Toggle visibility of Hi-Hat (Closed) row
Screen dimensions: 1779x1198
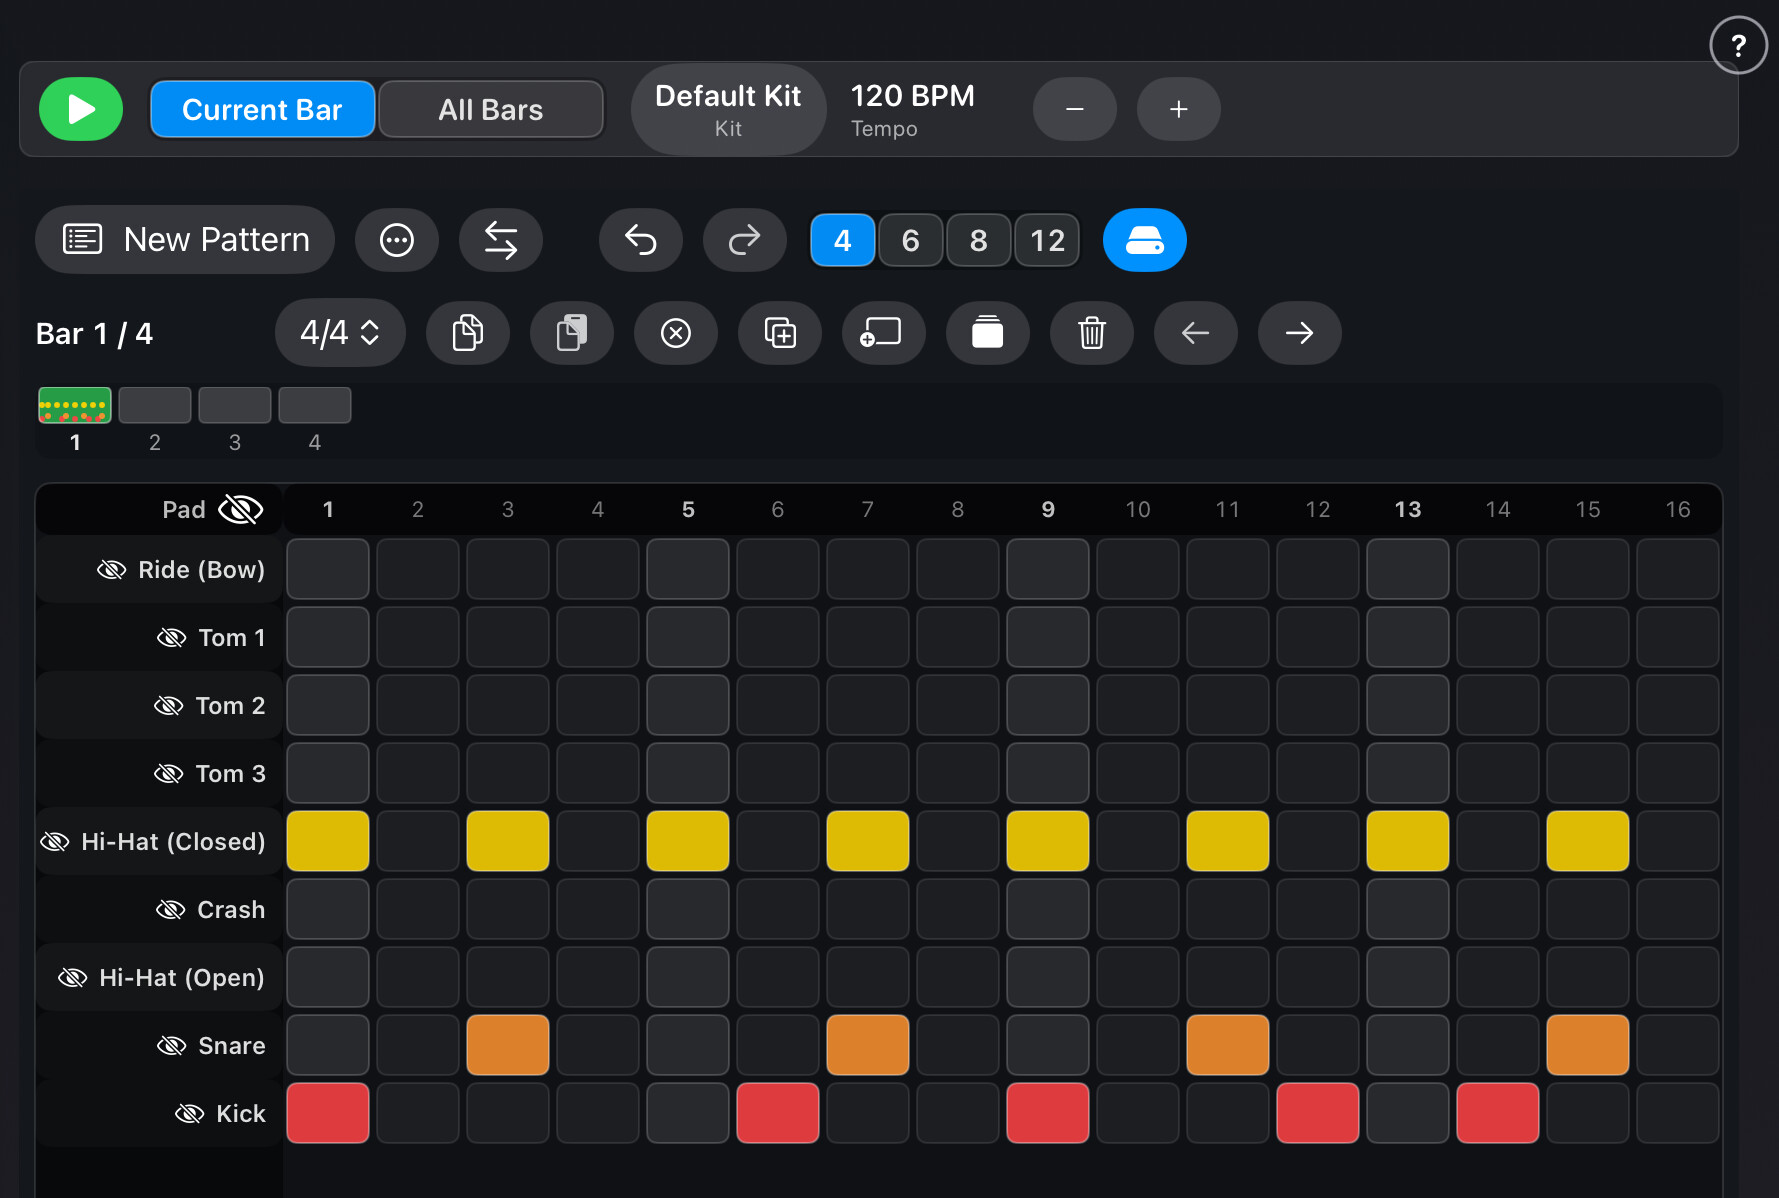tap(54, 842)
